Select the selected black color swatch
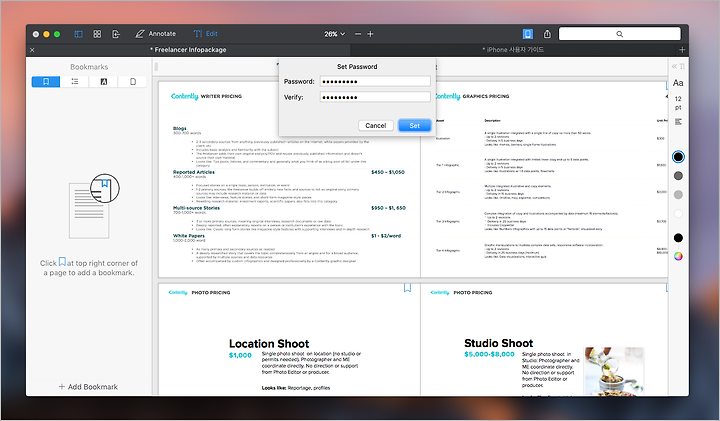The width and height of the screenshot is (720, 421). [678, 157]
